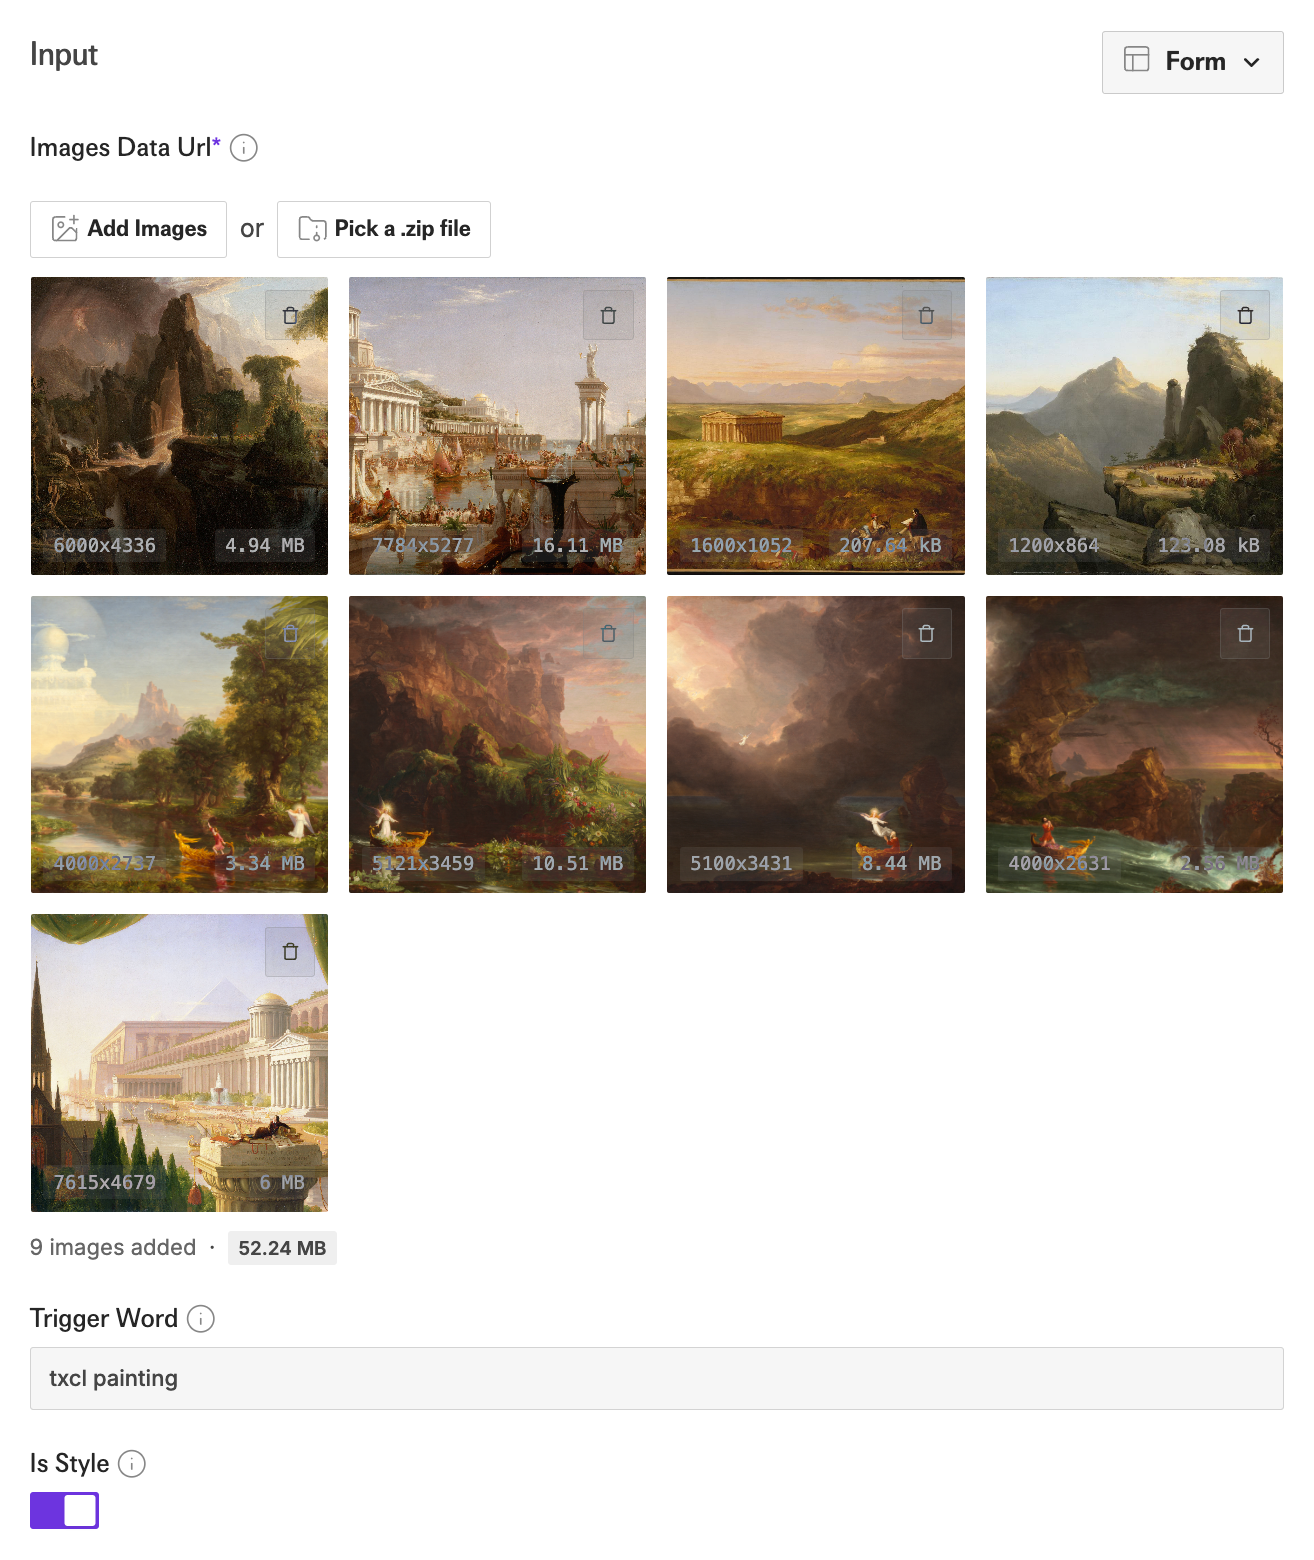The height and width of the screenshot is (1560, 1314).
Task: Show info for Images Data Url
Action: click(x=244, y=148)
